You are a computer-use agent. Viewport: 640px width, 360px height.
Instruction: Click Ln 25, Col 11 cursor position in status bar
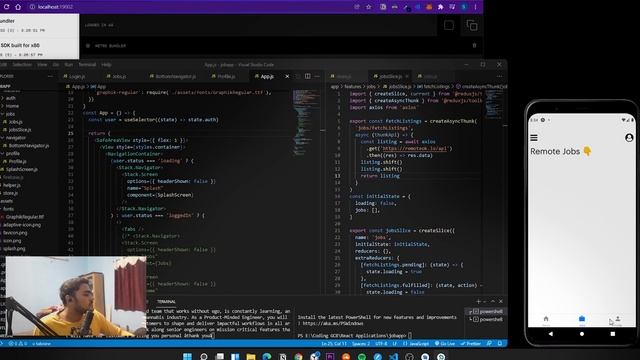point(334,344)
